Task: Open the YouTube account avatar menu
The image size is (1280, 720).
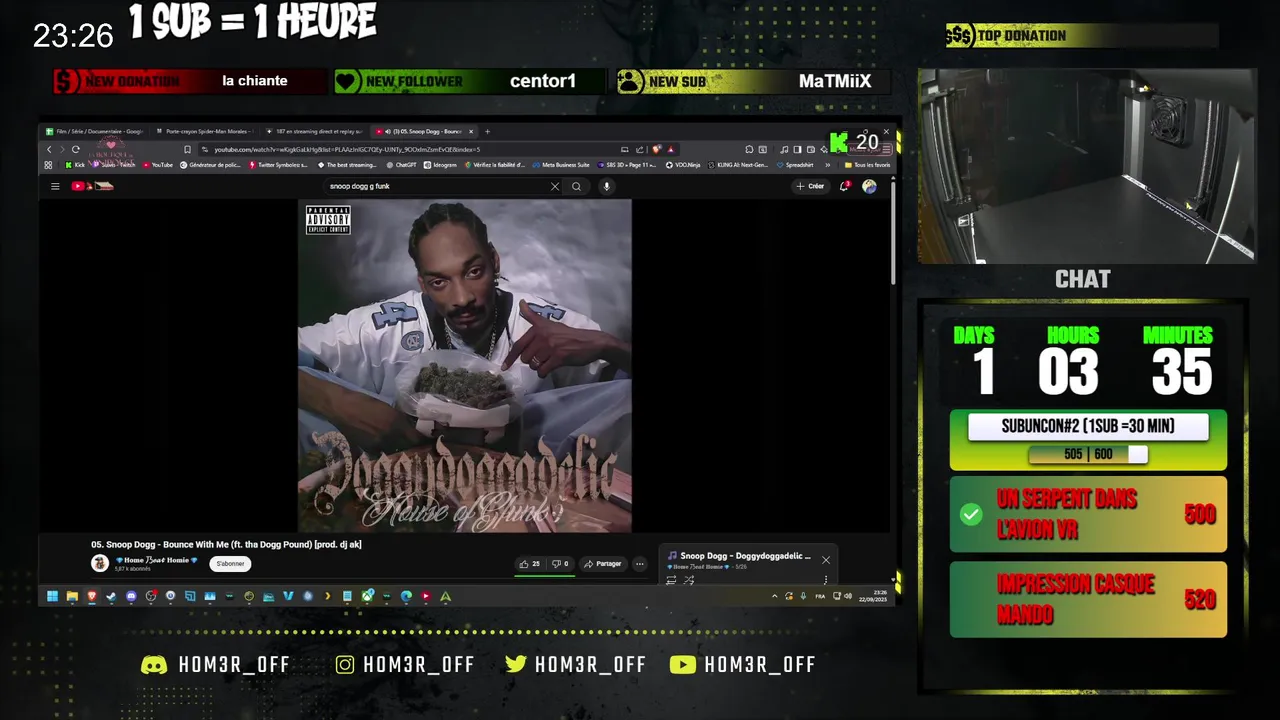Action: tap(869, 186)
